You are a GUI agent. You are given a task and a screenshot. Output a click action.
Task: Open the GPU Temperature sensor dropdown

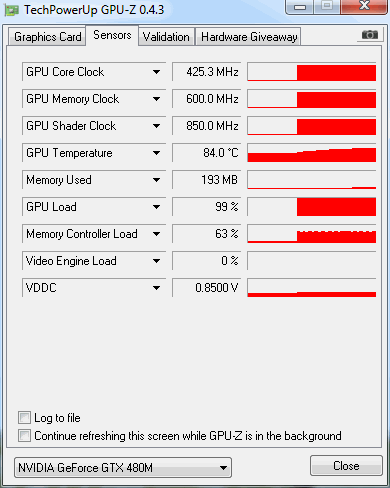tap(156, 153)
